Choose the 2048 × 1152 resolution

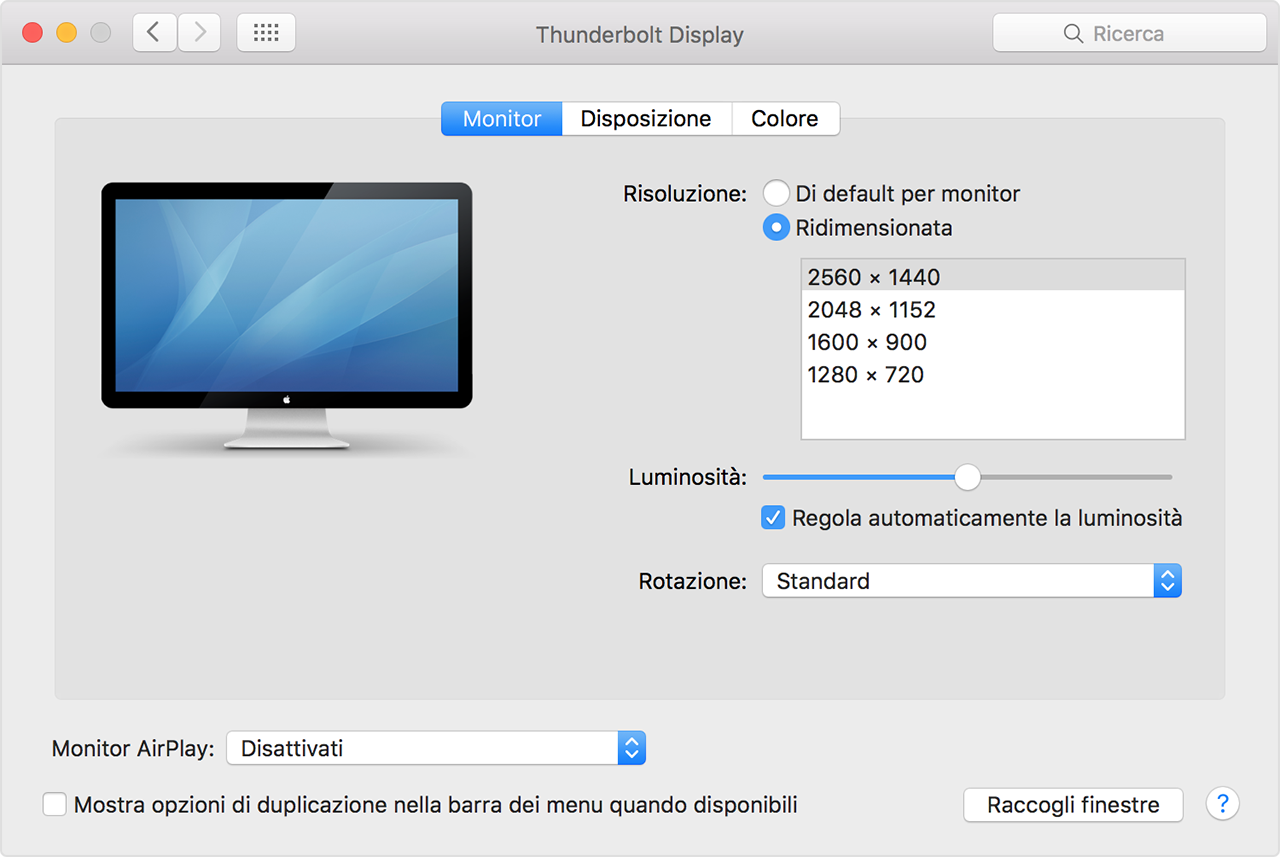coord(872,310)
